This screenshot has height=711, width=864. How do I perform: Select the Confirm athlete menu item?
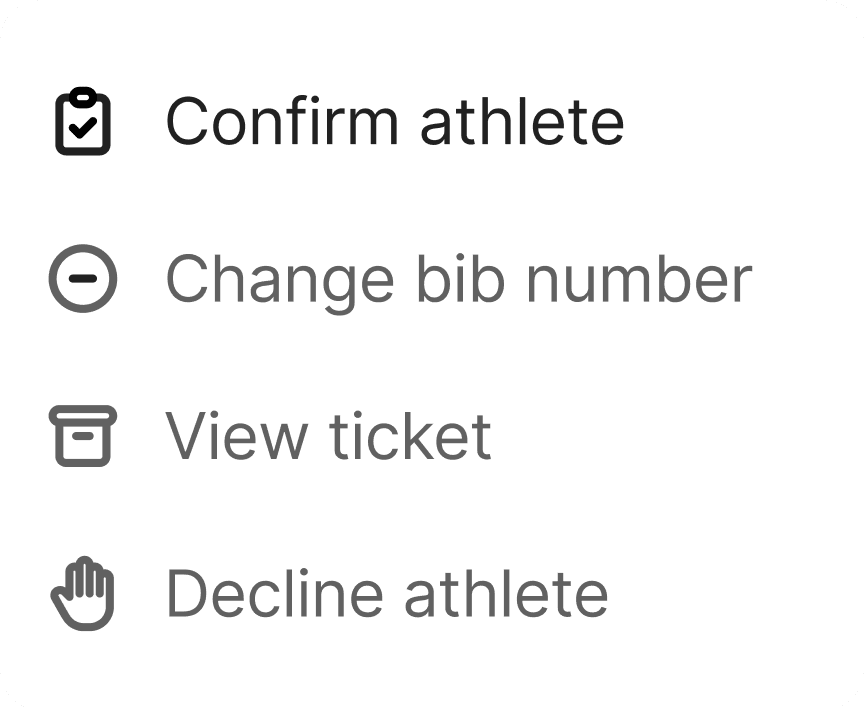pyautogui.click(x=394, y=122)
